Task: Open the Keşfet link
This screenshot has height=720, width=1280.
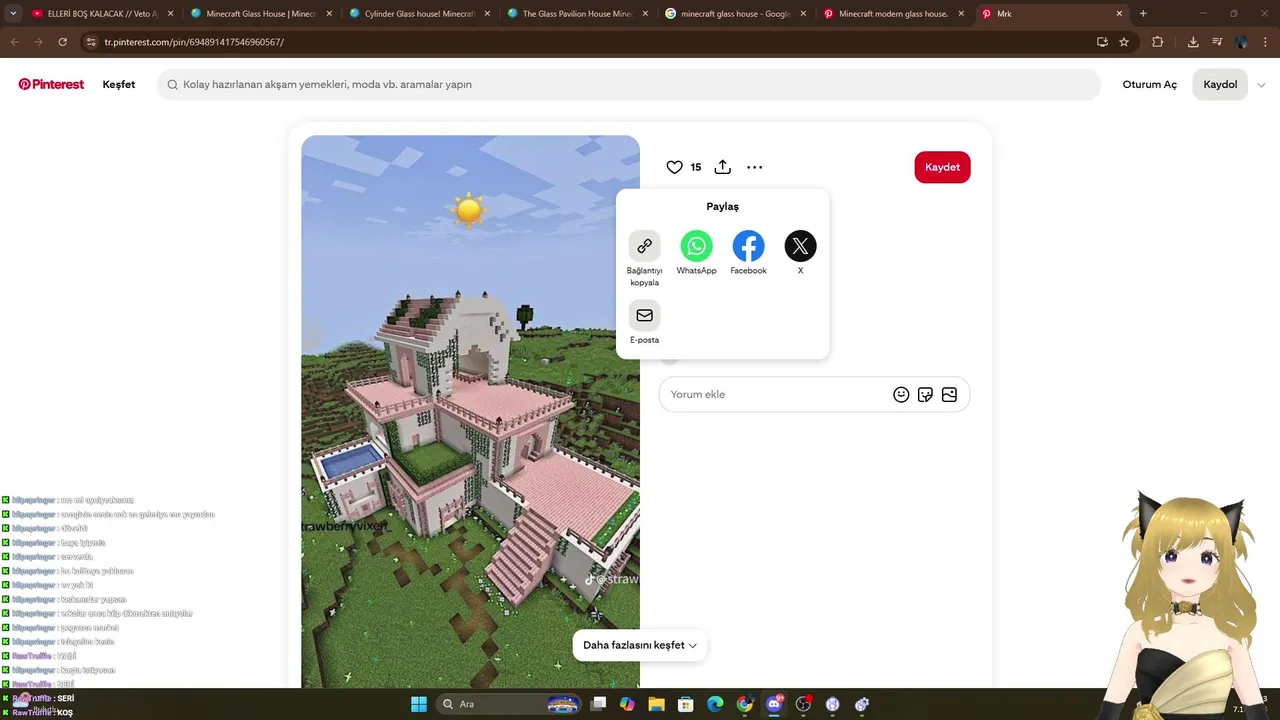Action: point(119,85)
